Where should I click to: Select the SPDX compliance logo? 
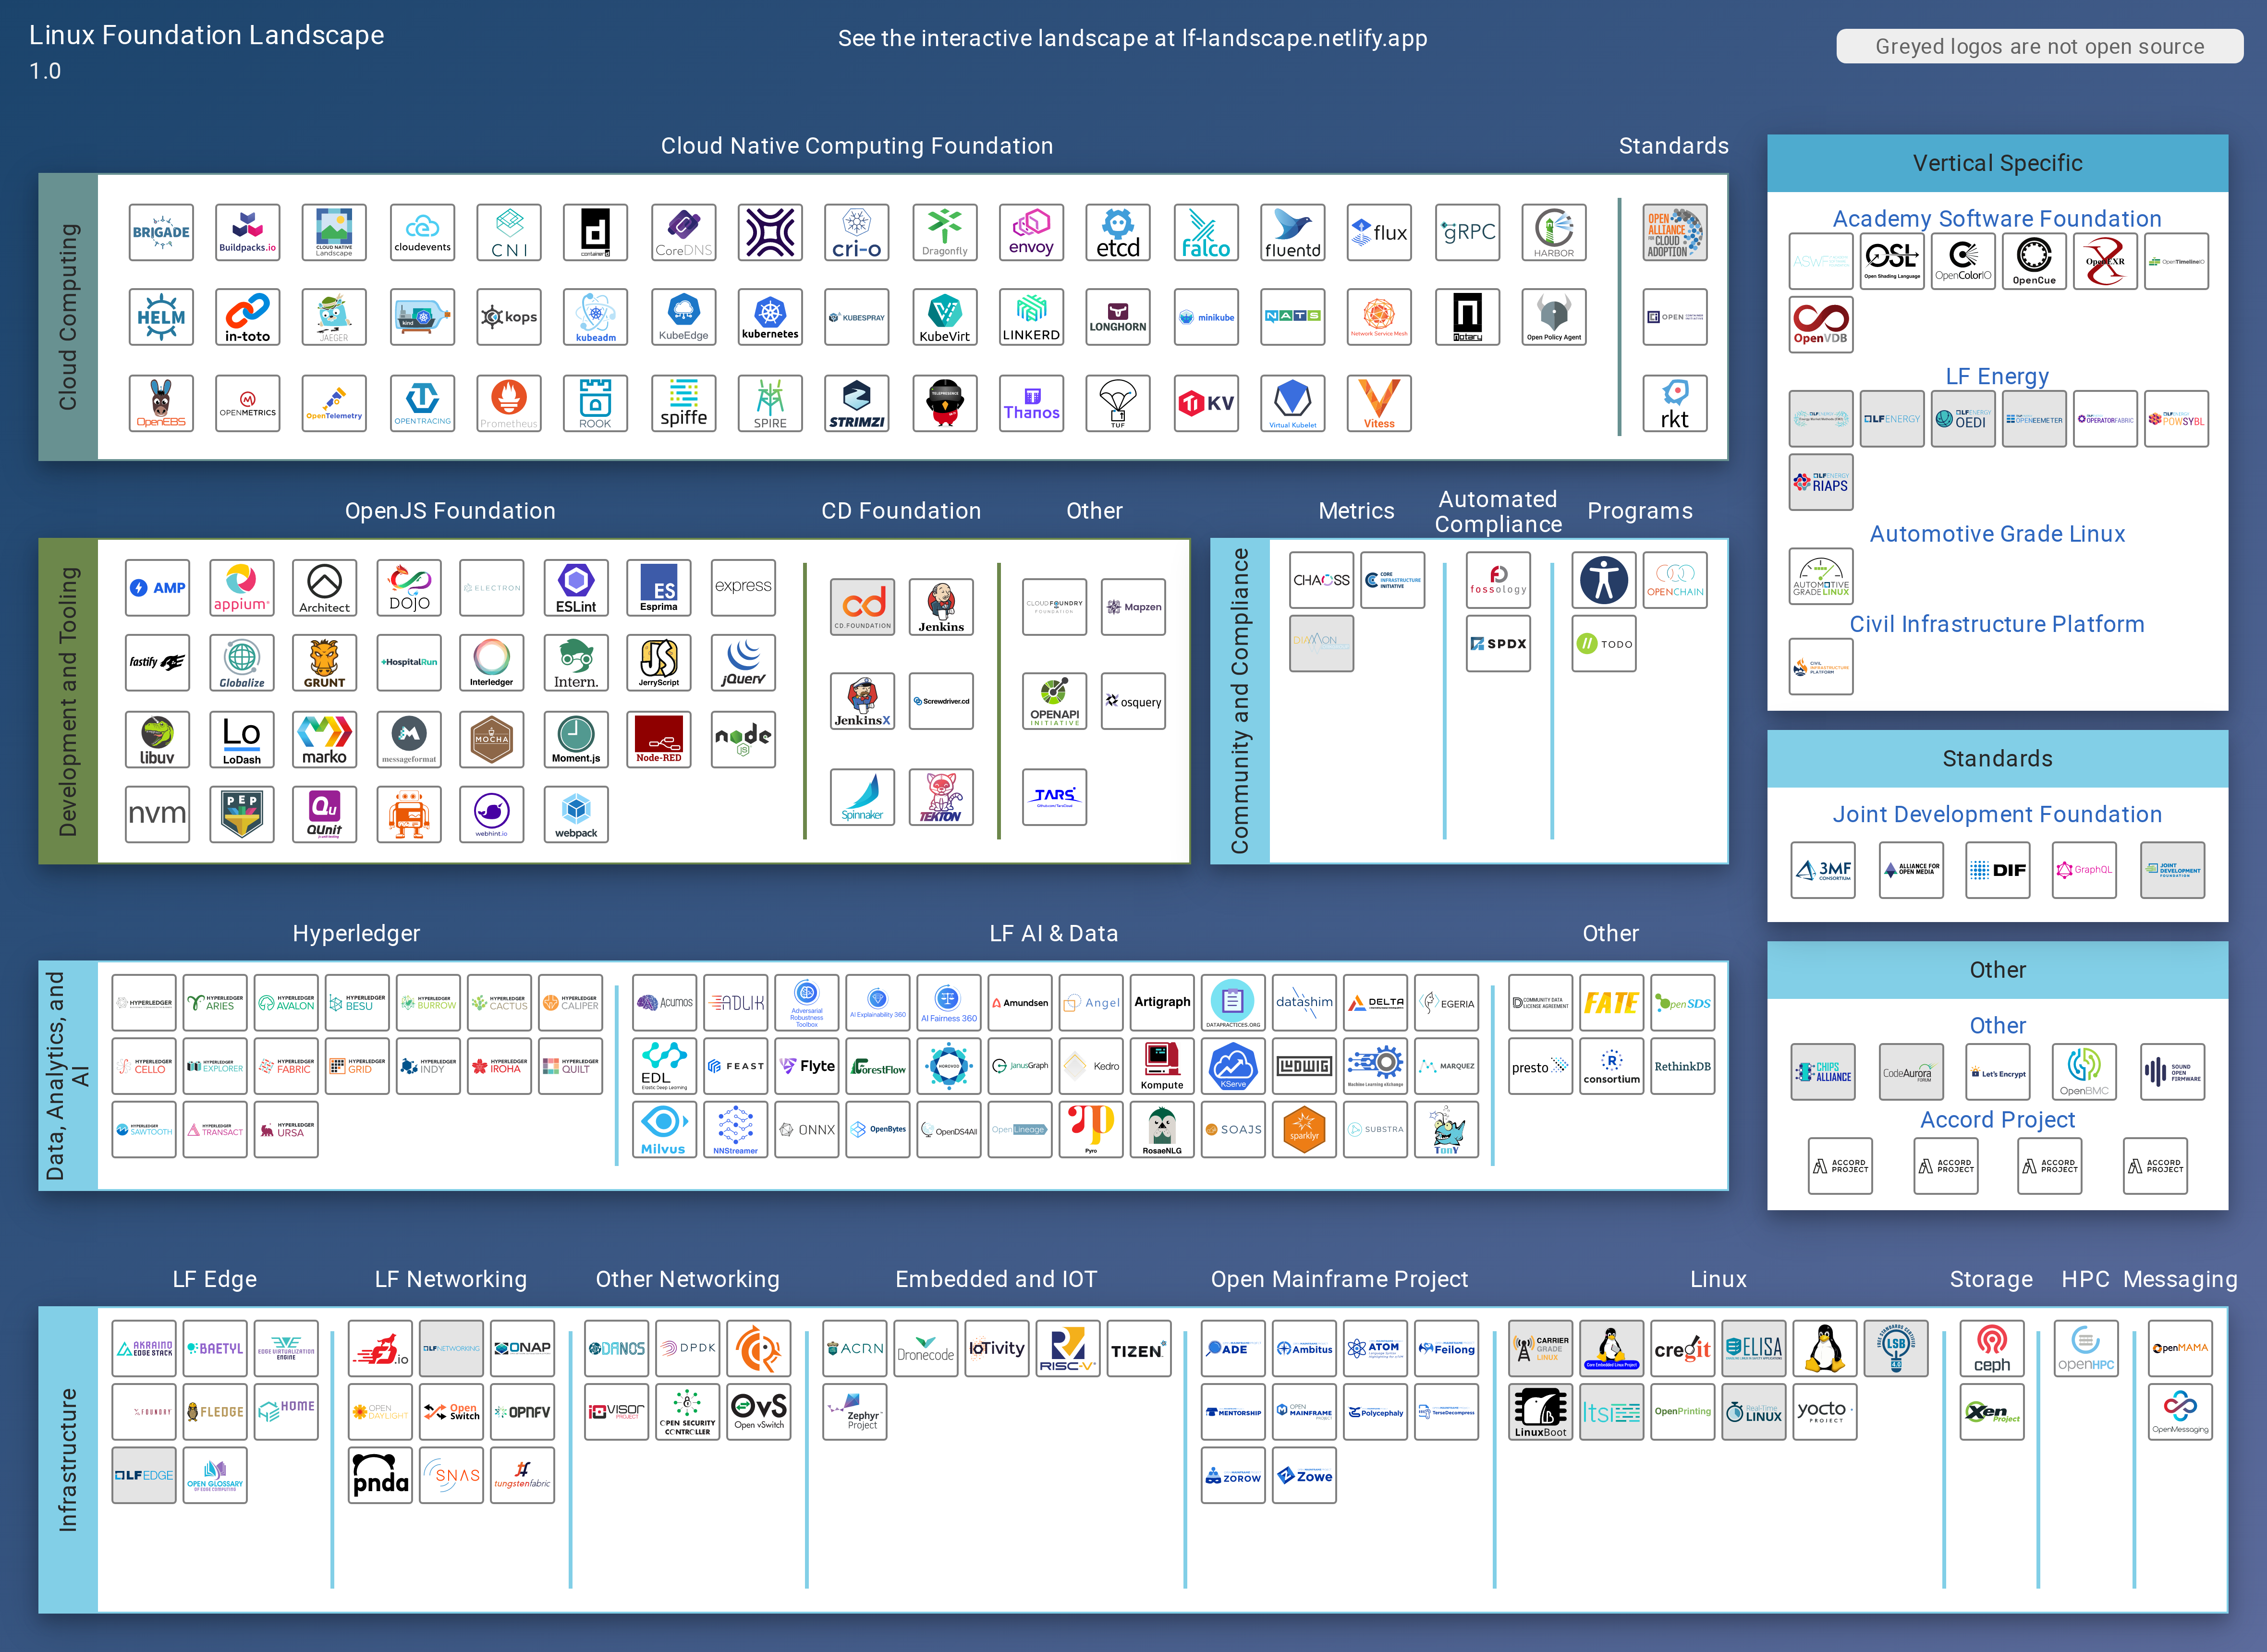[1498, 643]
